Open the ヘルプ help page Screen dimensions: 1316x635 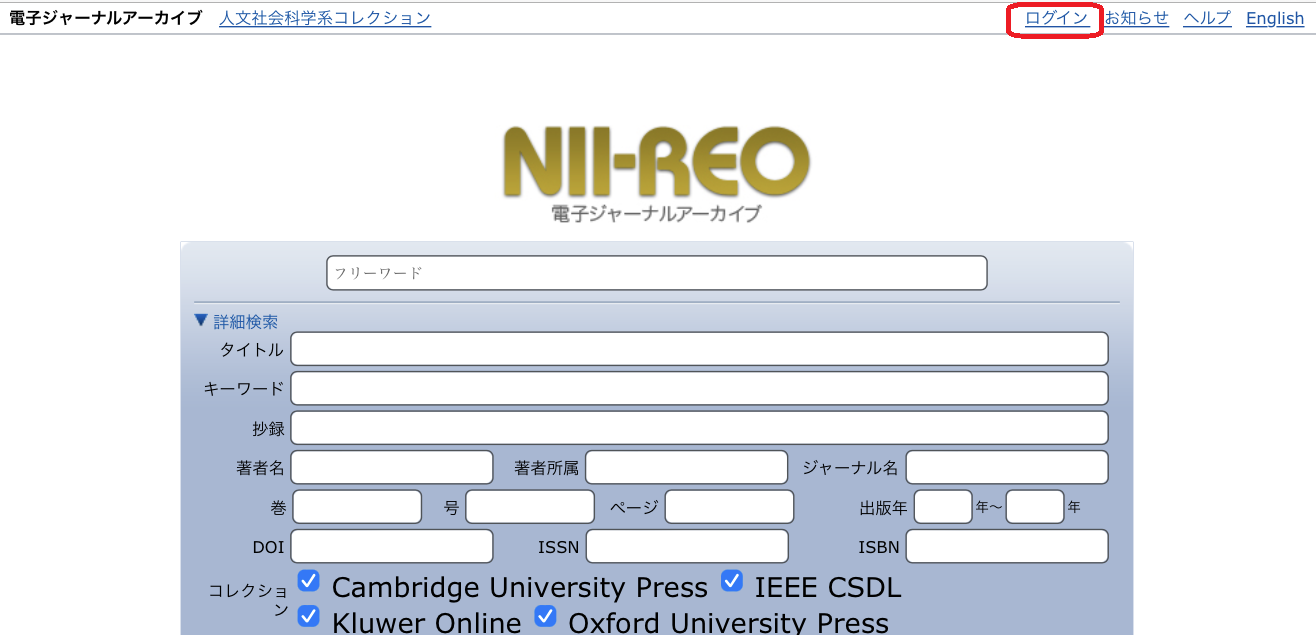(1207, 18)
